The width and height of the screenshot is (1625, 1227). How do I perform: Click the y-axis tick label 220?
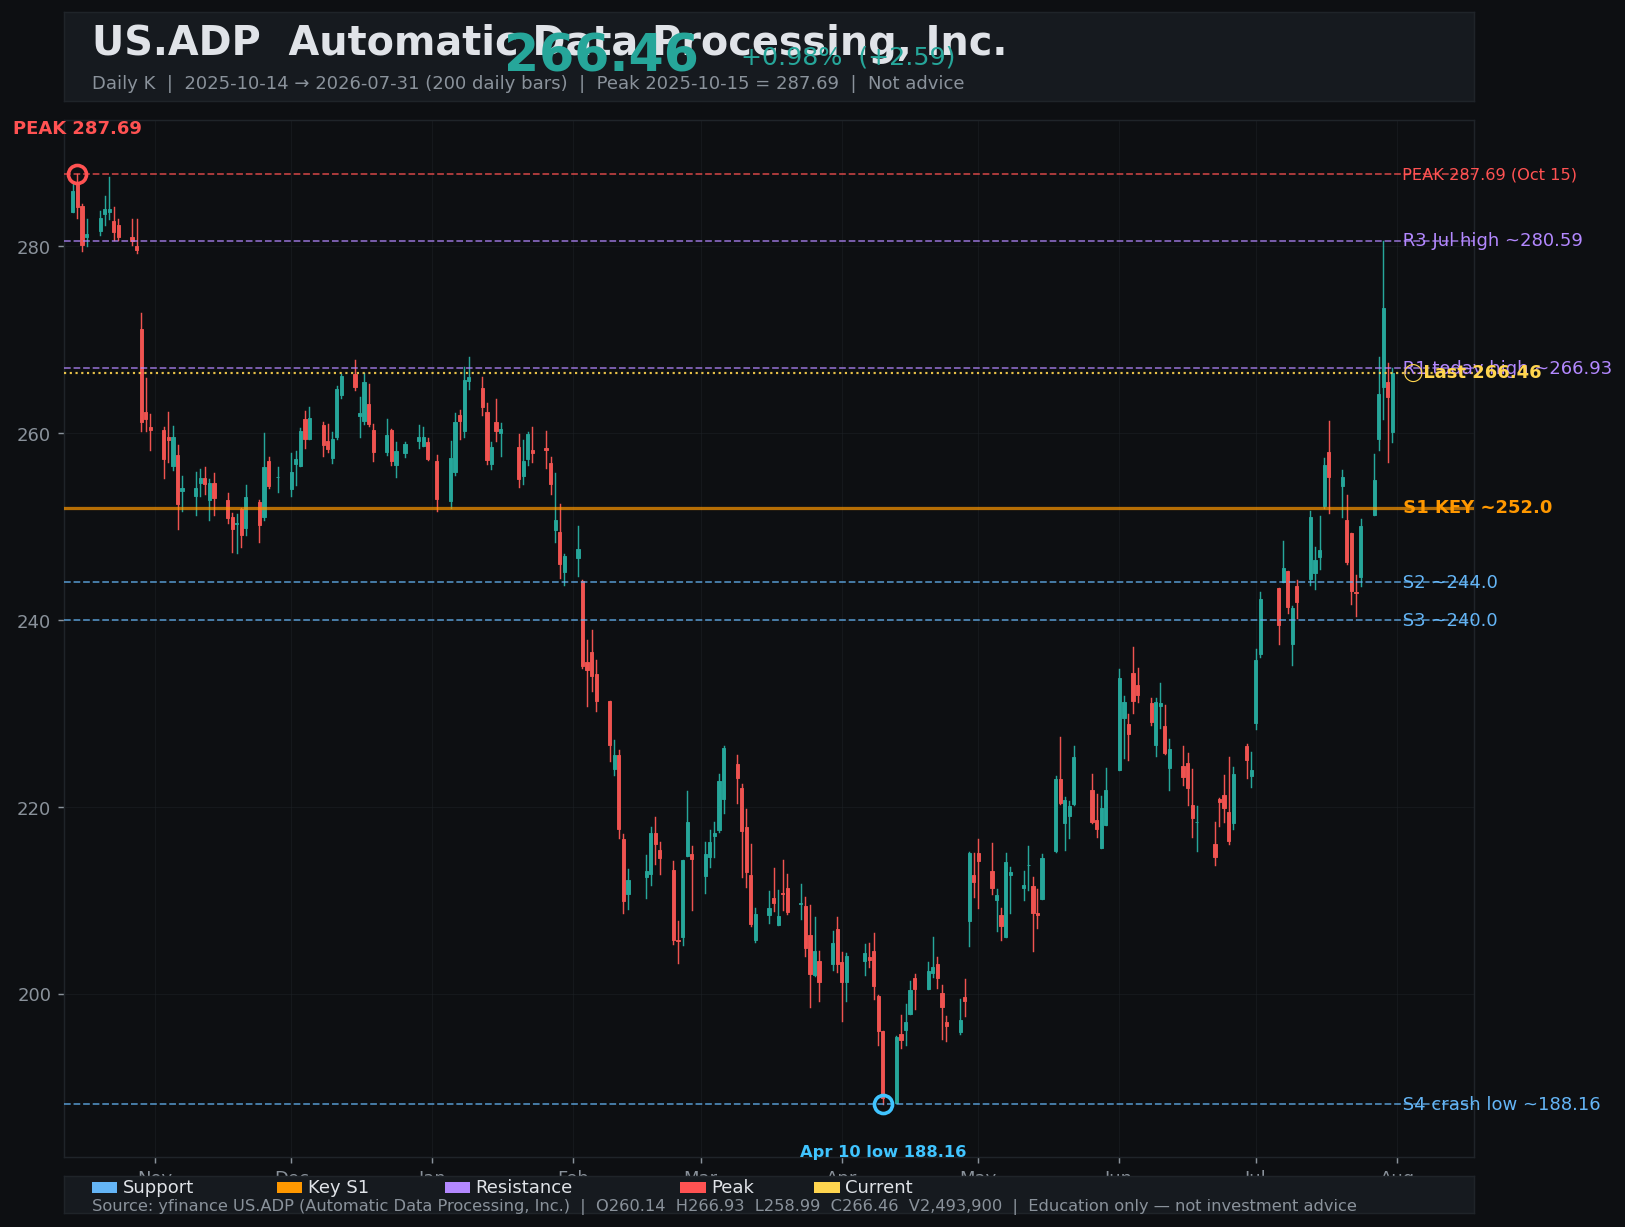point(34,807)
